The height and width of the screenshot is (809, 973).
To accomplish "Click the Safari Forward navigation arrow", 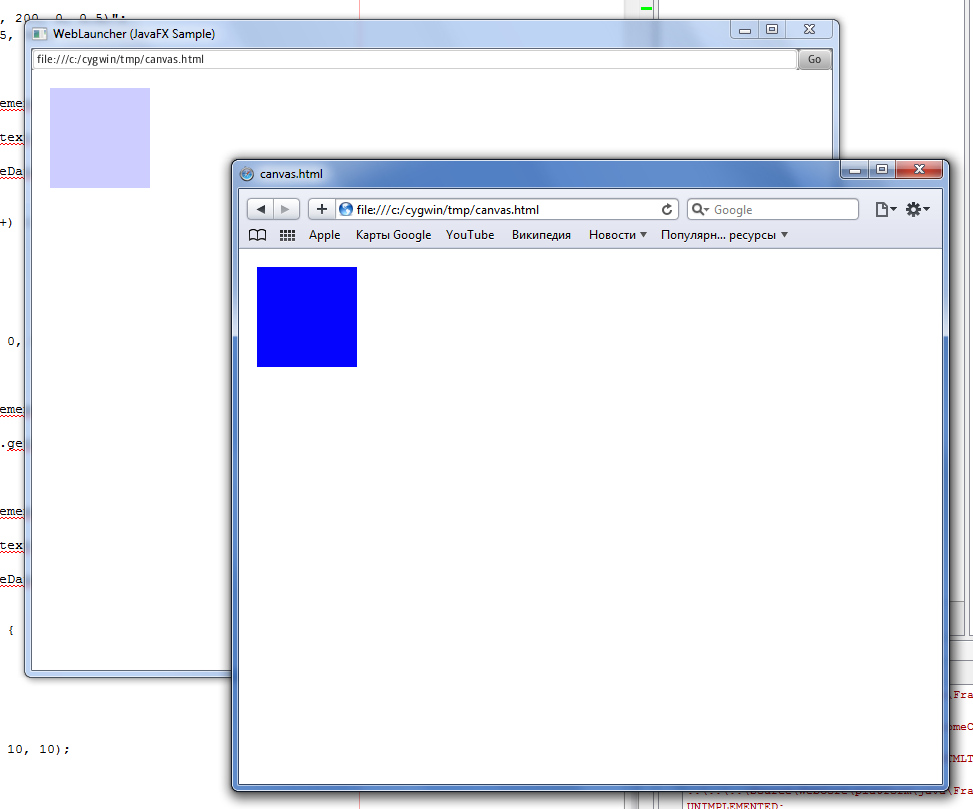I will (x=286, y=209).
